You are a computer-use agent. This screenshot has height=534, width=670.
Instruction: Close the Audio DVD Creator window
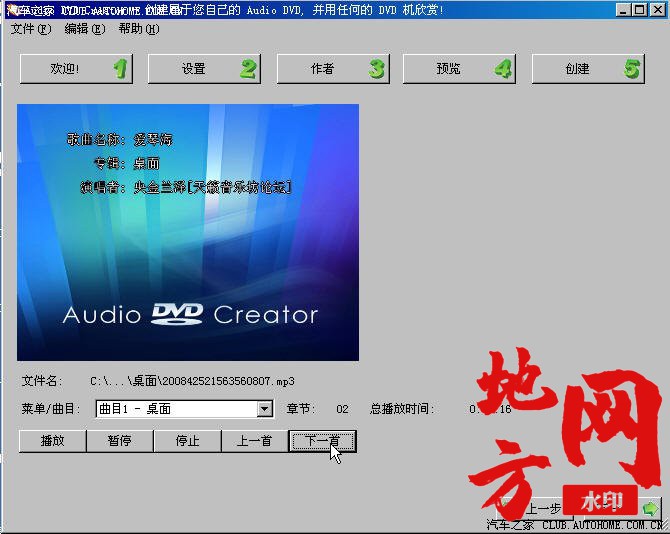pyautogui.click(x=657, y=9)
